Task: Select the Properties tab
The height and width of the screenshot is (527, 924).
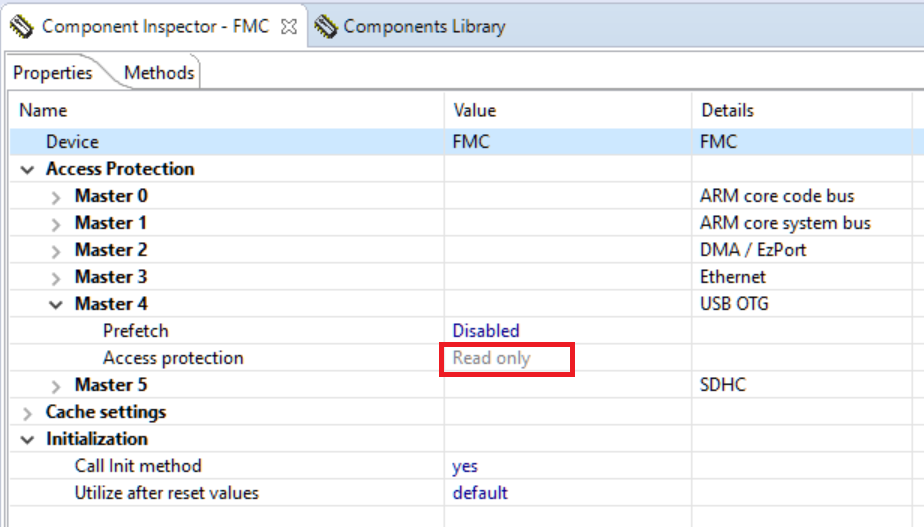Action: click(52, 73)
